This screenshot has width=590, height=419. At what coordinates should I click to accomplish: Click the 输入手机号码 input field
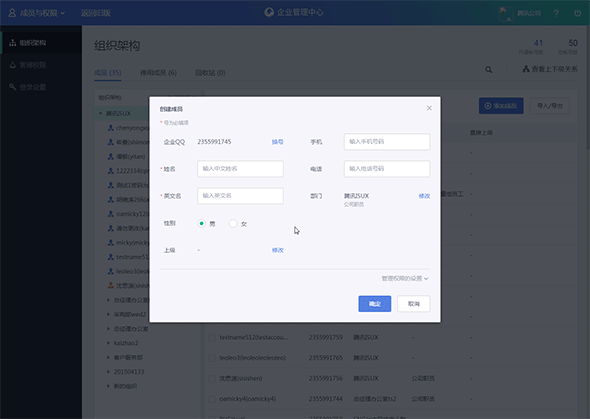pos(387,142)
